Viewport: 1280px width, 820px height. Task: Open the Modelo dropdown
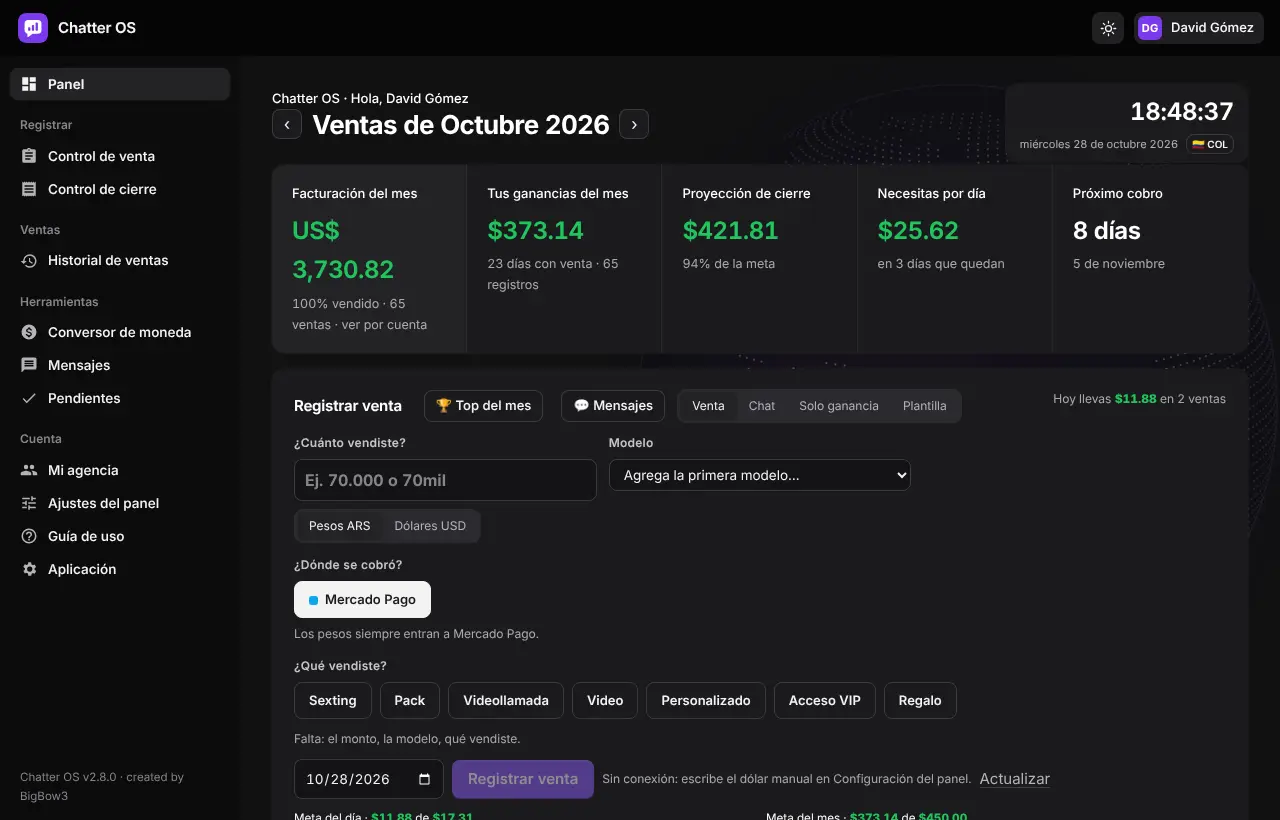[x=760, y=475]
